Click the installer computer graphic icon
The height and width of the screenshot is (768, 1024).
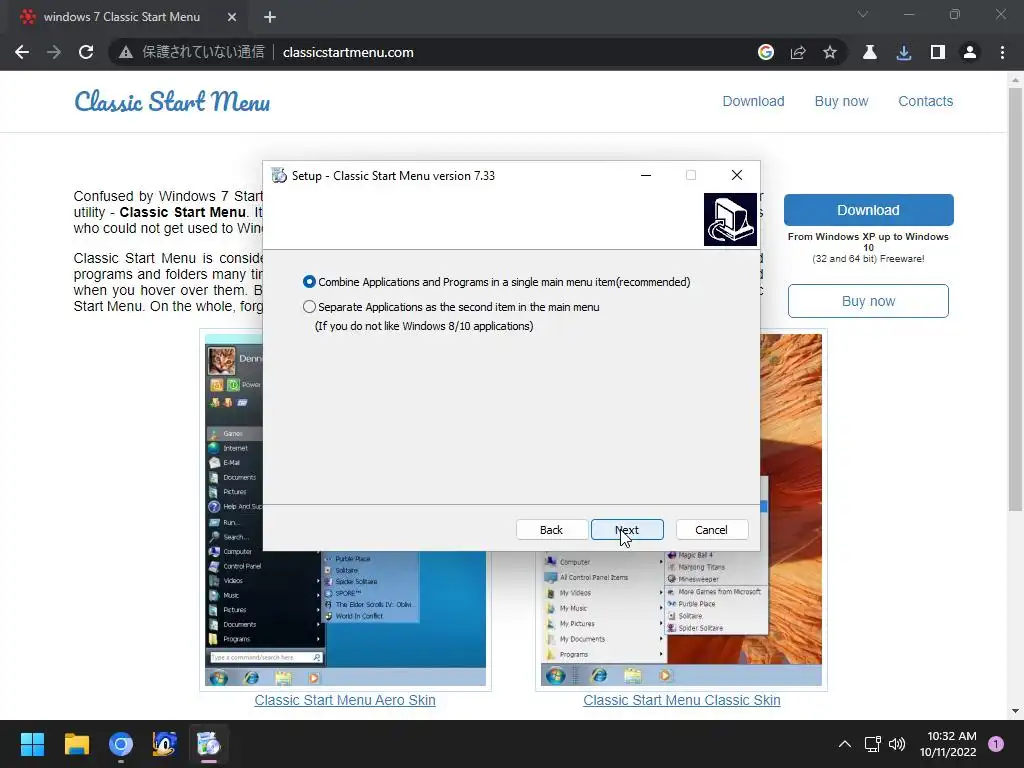pos(730,219)
